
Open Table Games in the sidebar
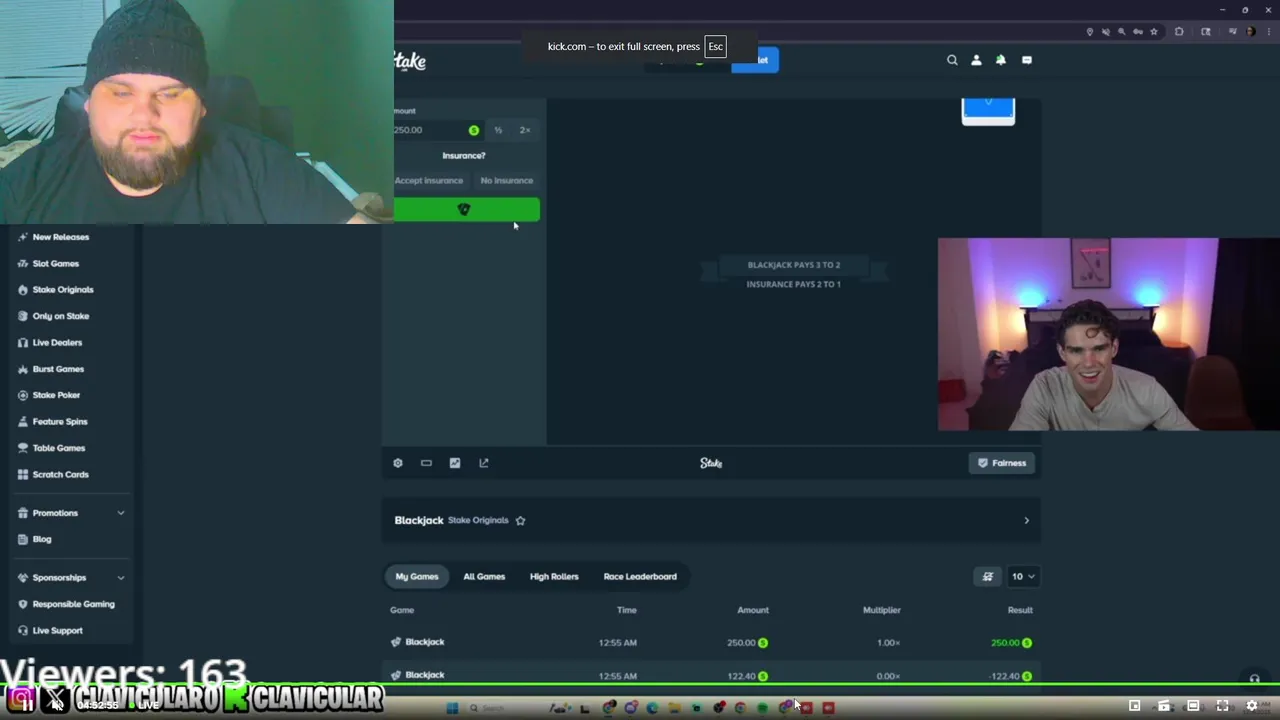point(59,448)
